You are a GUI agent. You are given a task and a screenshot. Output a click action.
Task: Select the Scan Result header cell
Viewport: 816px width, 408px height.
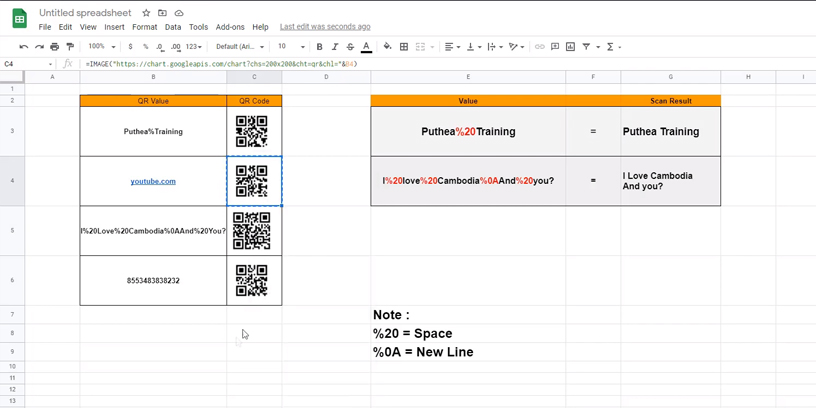coord(671,101)
